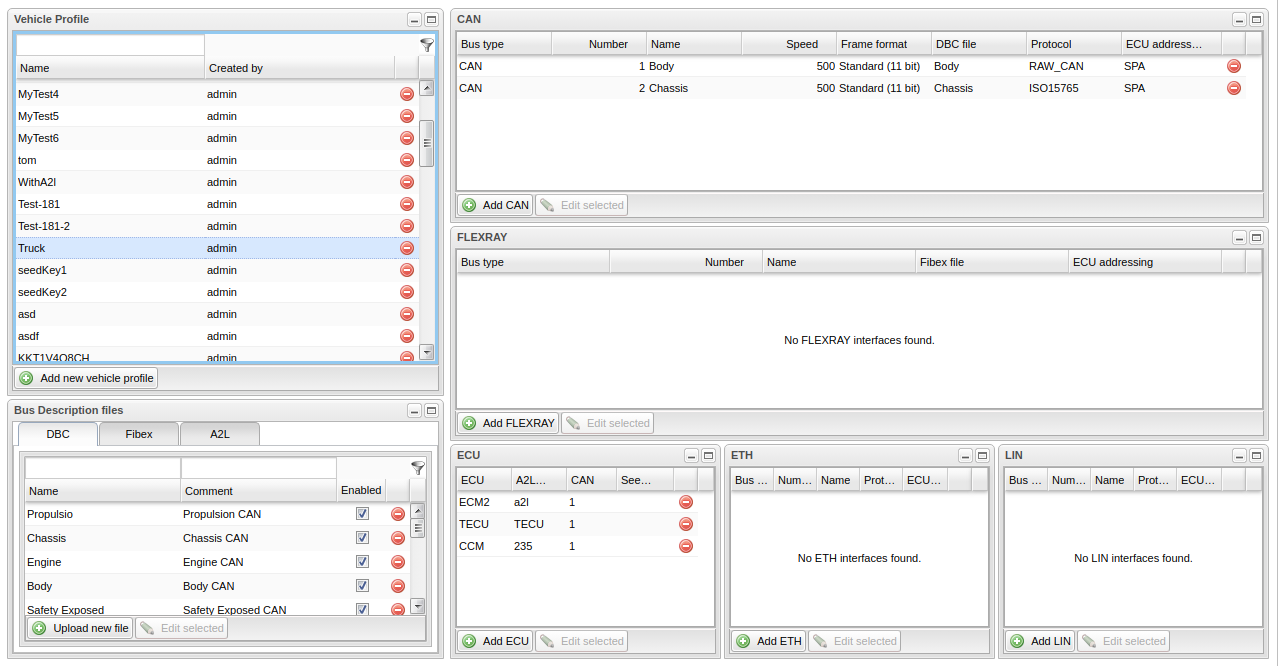Collapse the FLEXRAY panel

1239,238
